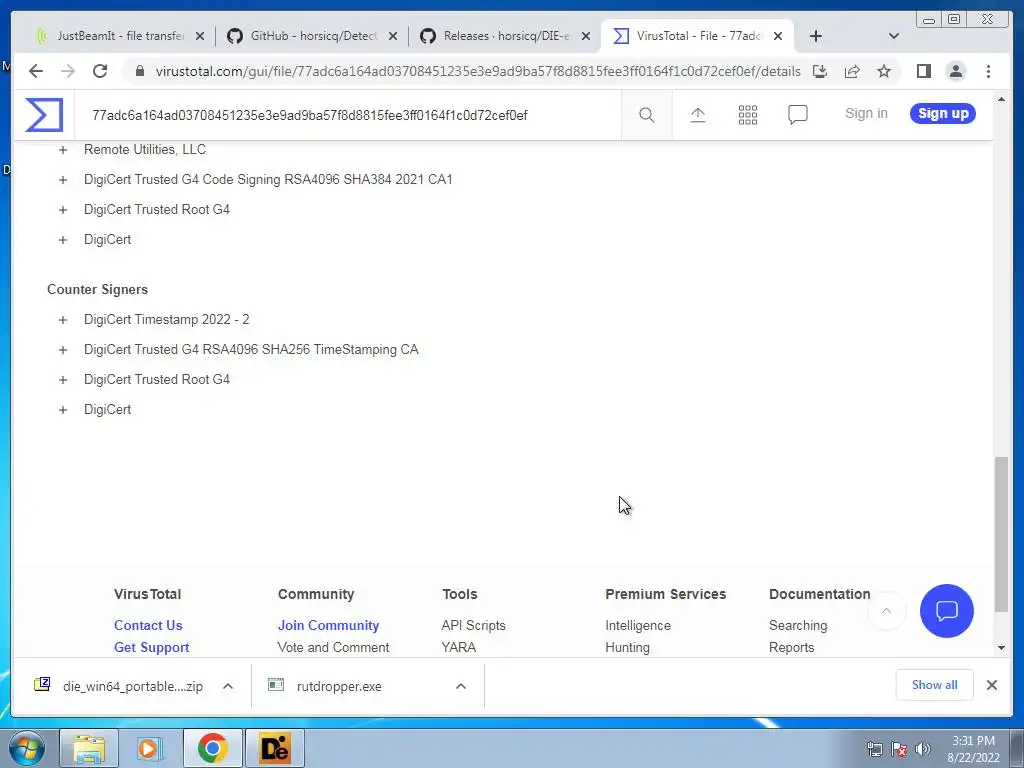Image resolution: width=1024 pixels, height=768 pixels.
Task: Click the share page icon
Action: 852,71
